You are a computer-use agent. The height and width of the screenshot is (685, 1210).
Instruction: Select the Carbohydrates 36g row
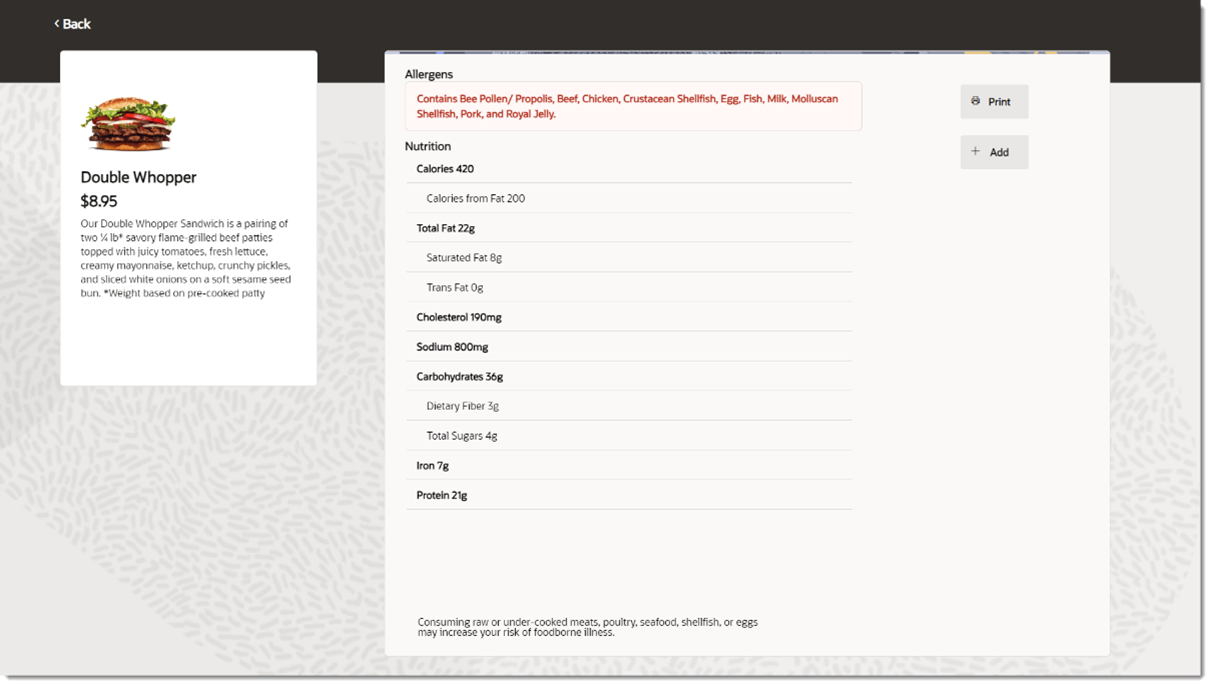tap(629, 376)
